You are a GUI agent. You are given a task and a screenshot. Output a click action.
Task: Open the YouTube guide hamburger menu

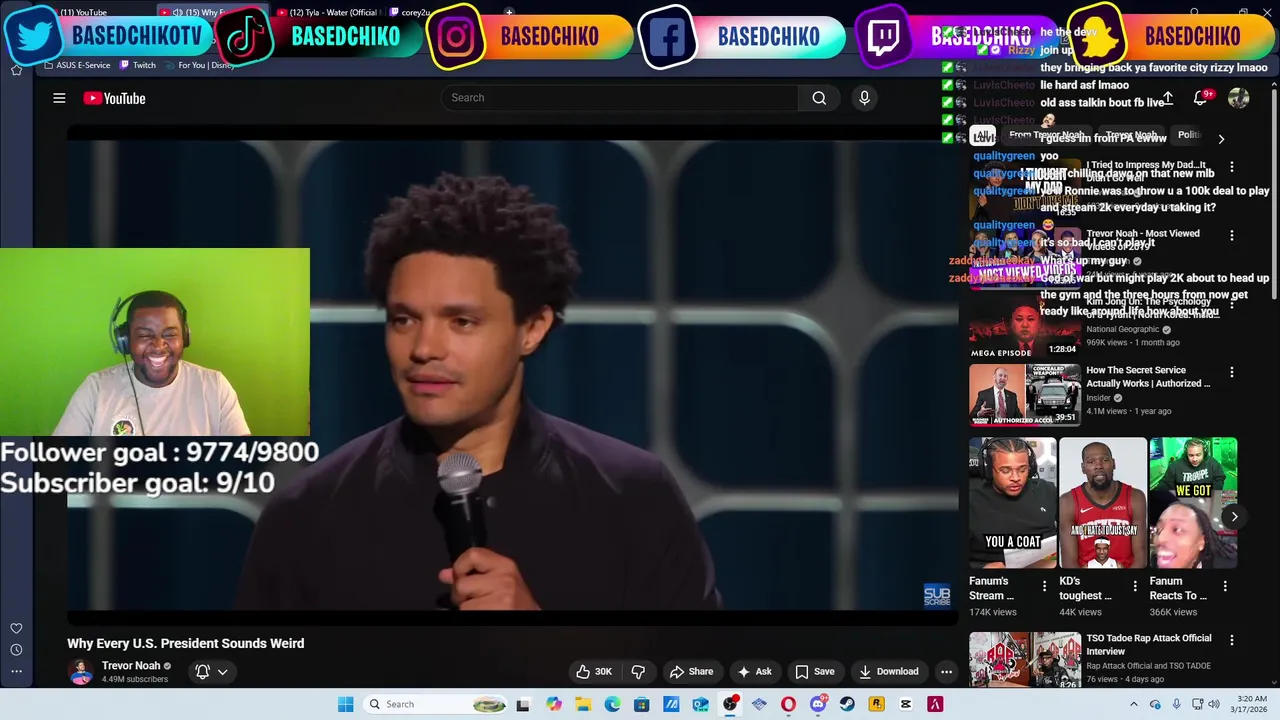click(x=59, y=98)
